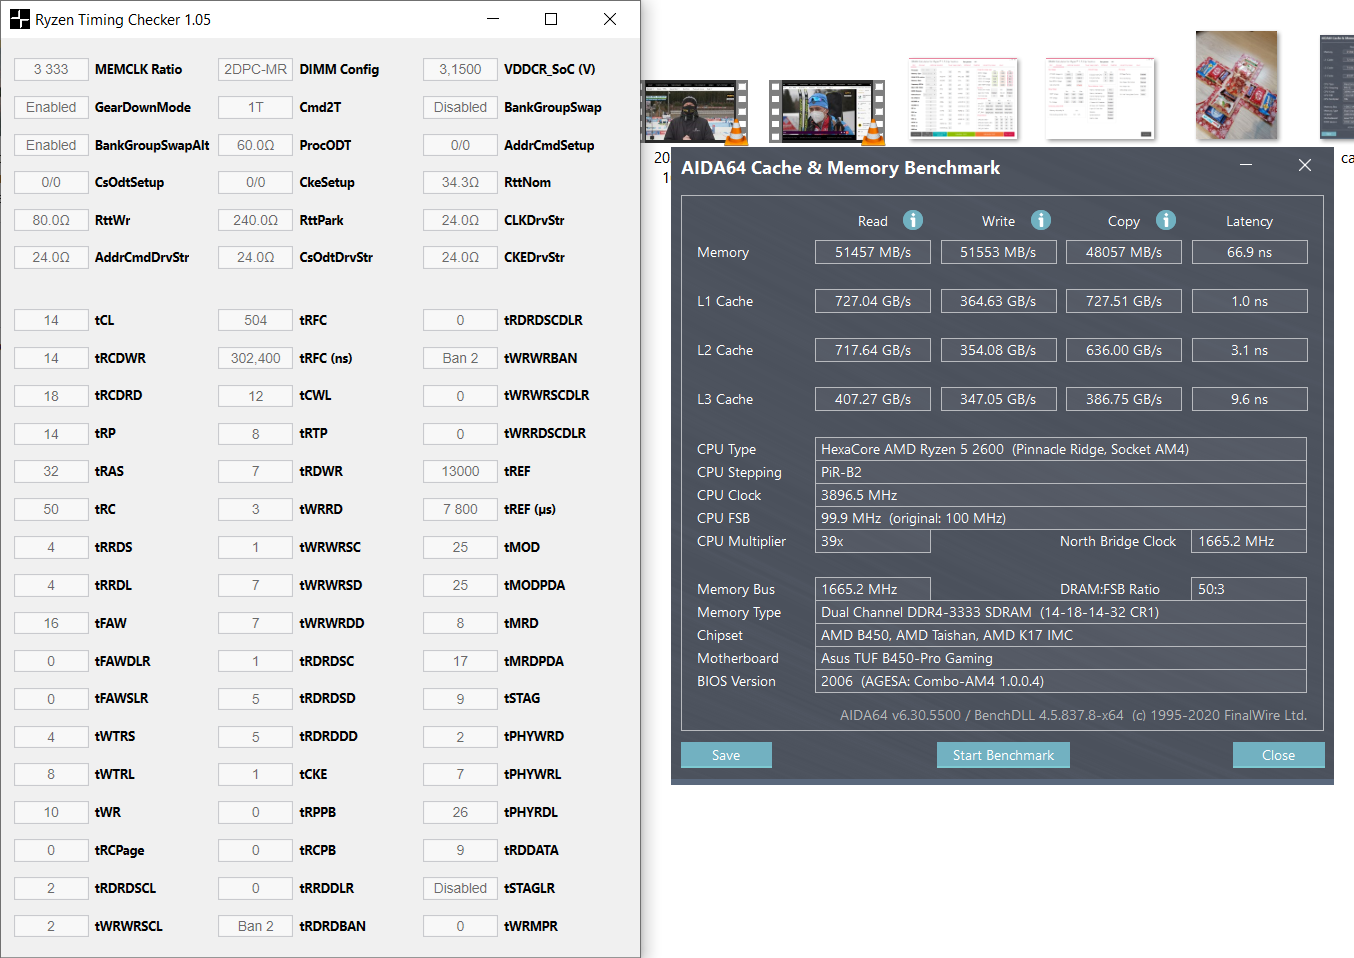Click the CPU Stepping PiR-B2 field
This screenshot has height=958, width=1354.
[1061, 472]
